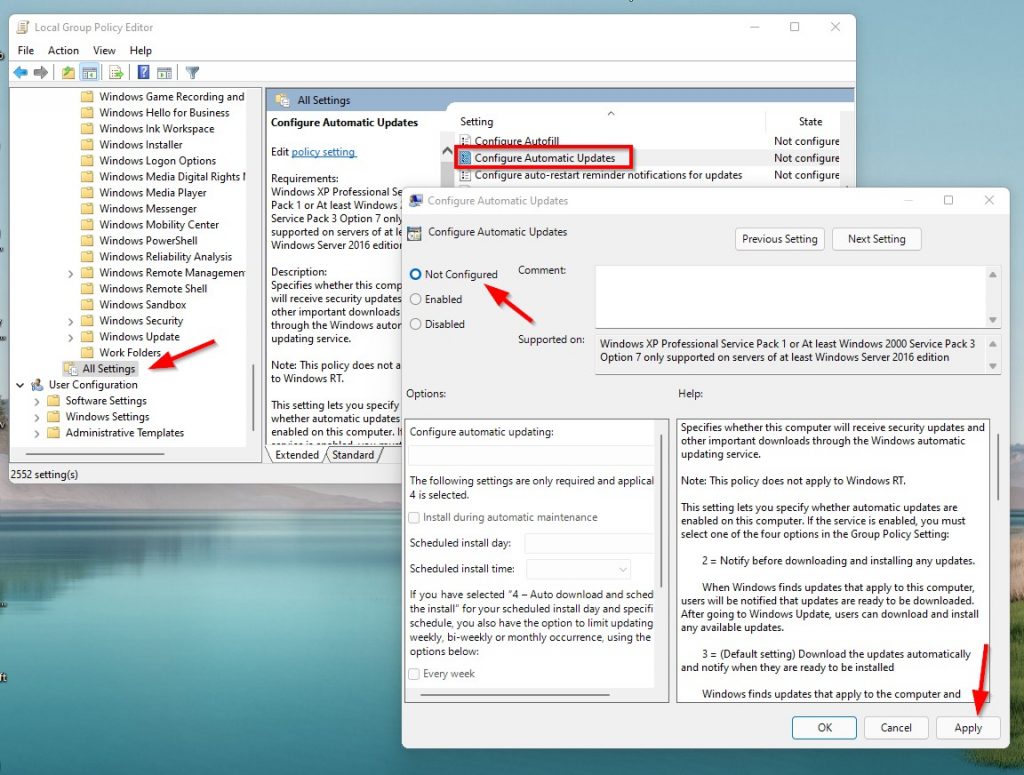Expand Windows Remote Management tree node
The image size is (1024, 775).
pos(71,274)
